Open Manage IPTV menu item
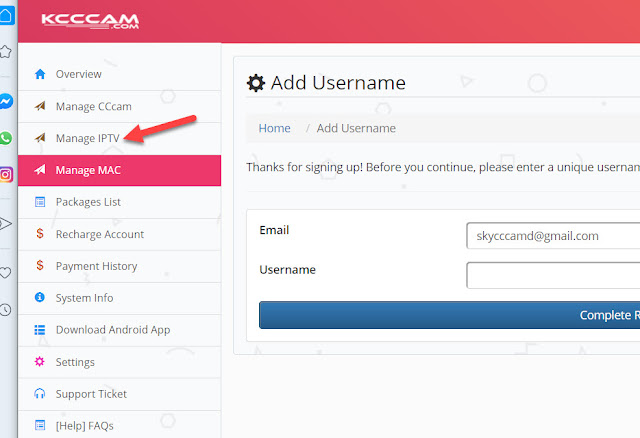Image resolution: width=640 pixels, height=438 pixels. [87, 138]
